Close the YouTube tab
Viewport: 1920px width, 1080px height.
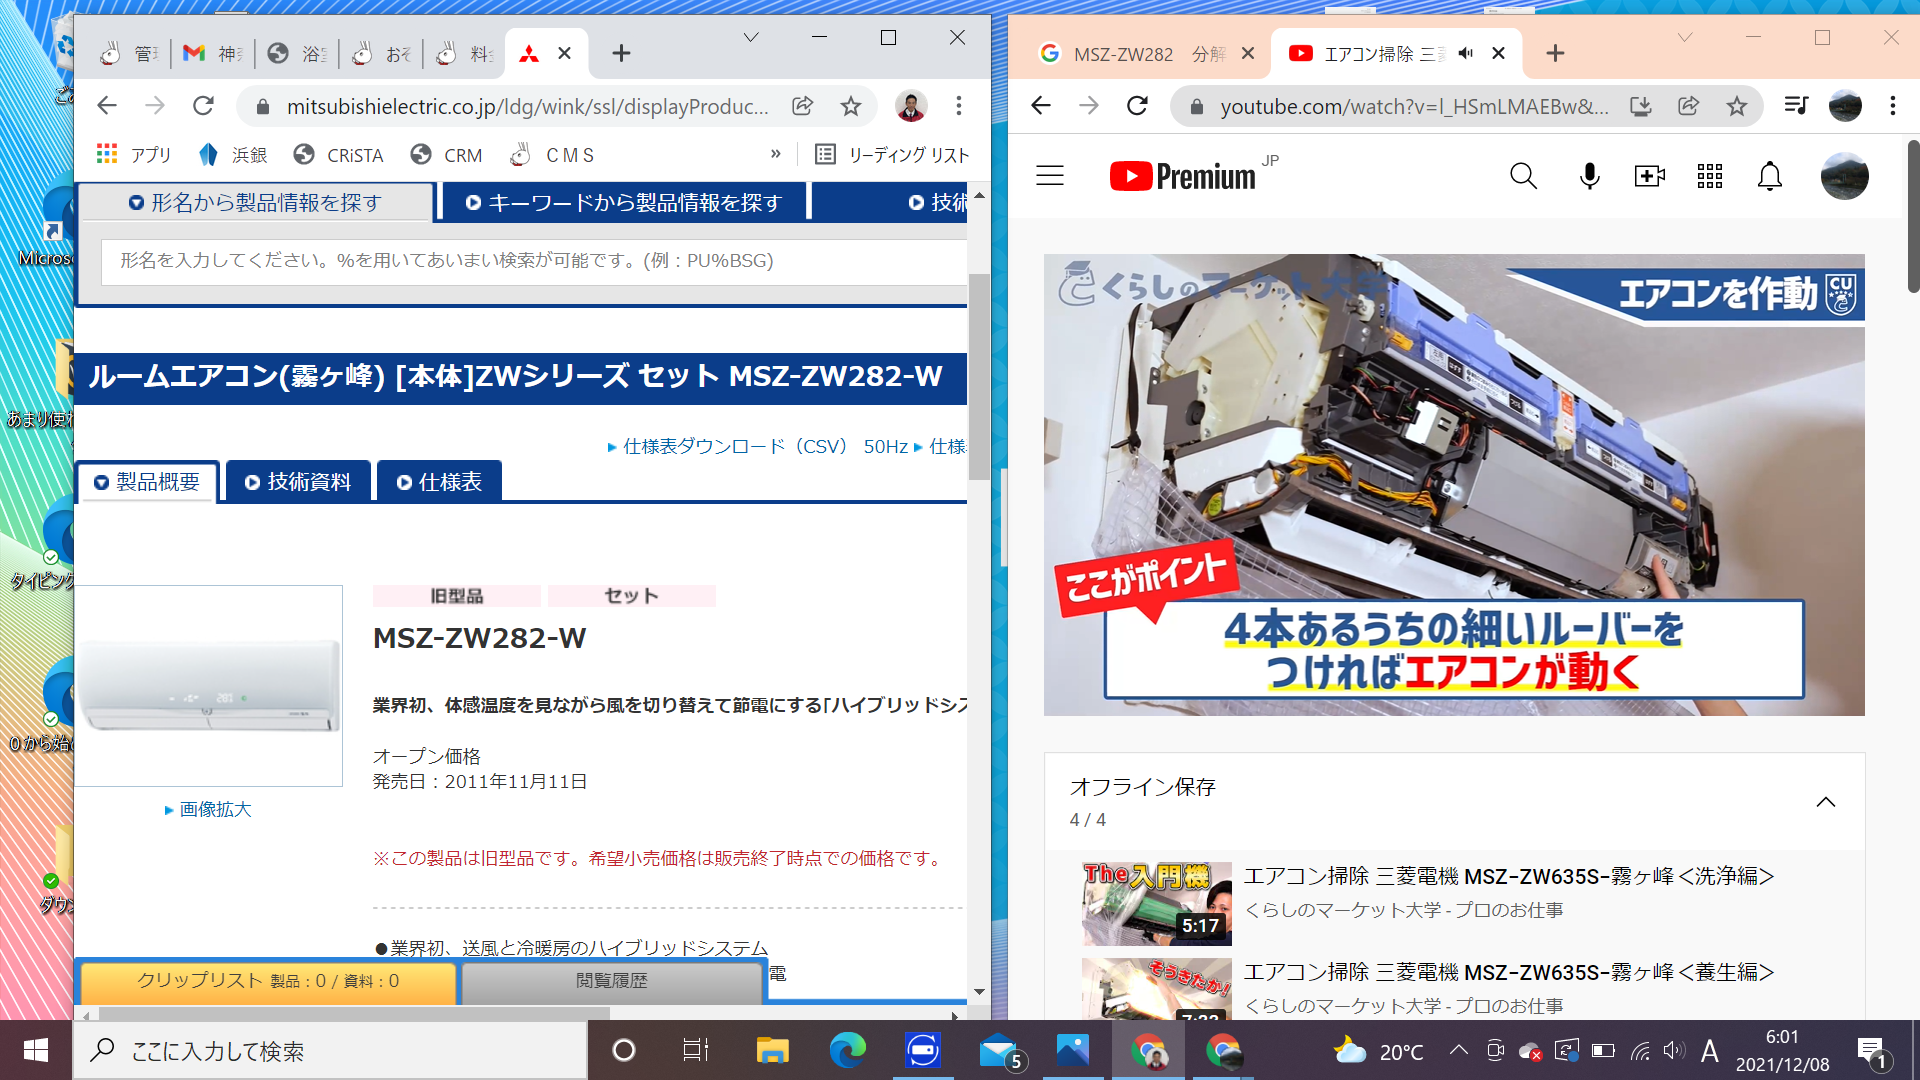click(1498, 53)
